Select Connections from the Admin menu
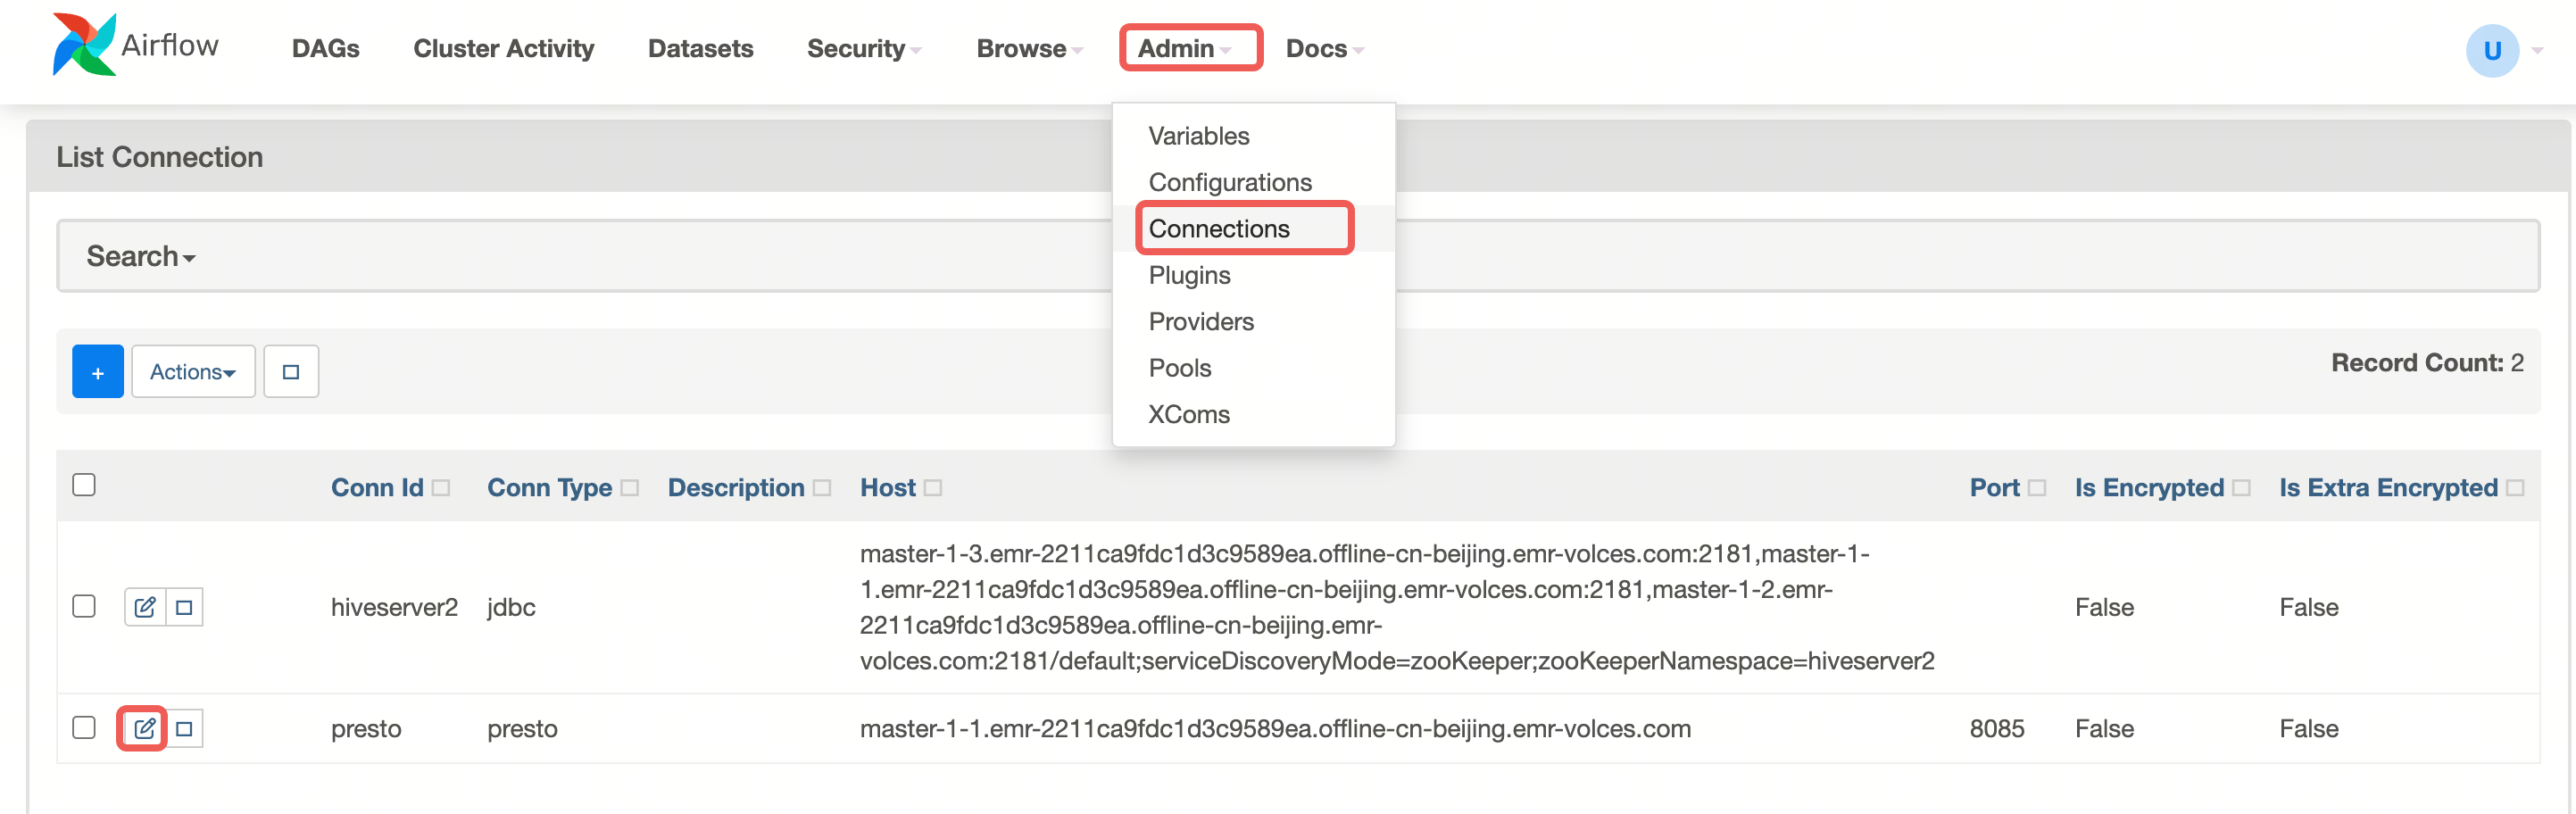Viewport: 2576px width, 814px height. [1218, 228]
